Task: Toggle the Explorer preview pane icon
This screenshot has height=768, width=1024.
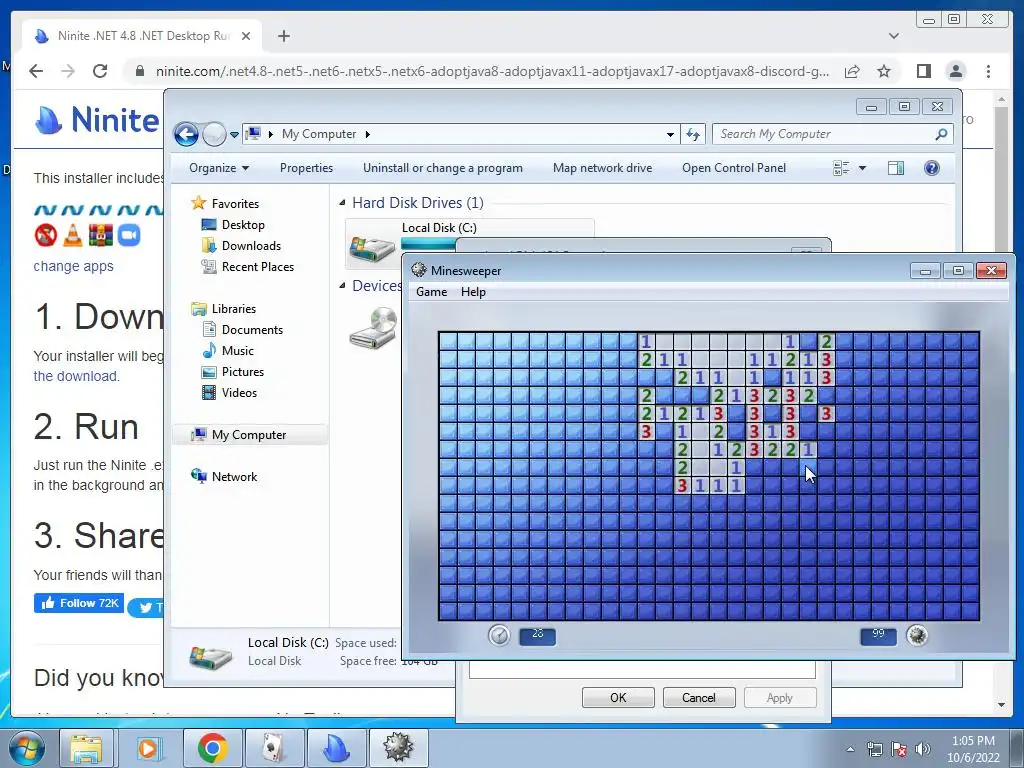Action: tap(896, 168)
